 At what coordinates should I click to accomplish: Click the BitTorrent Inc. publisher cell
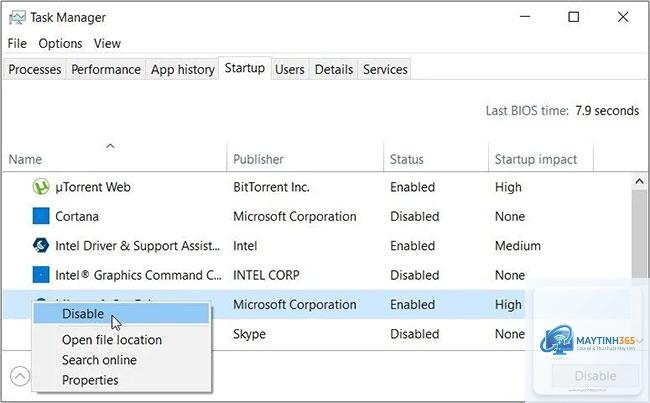click(x=272, y=187)
